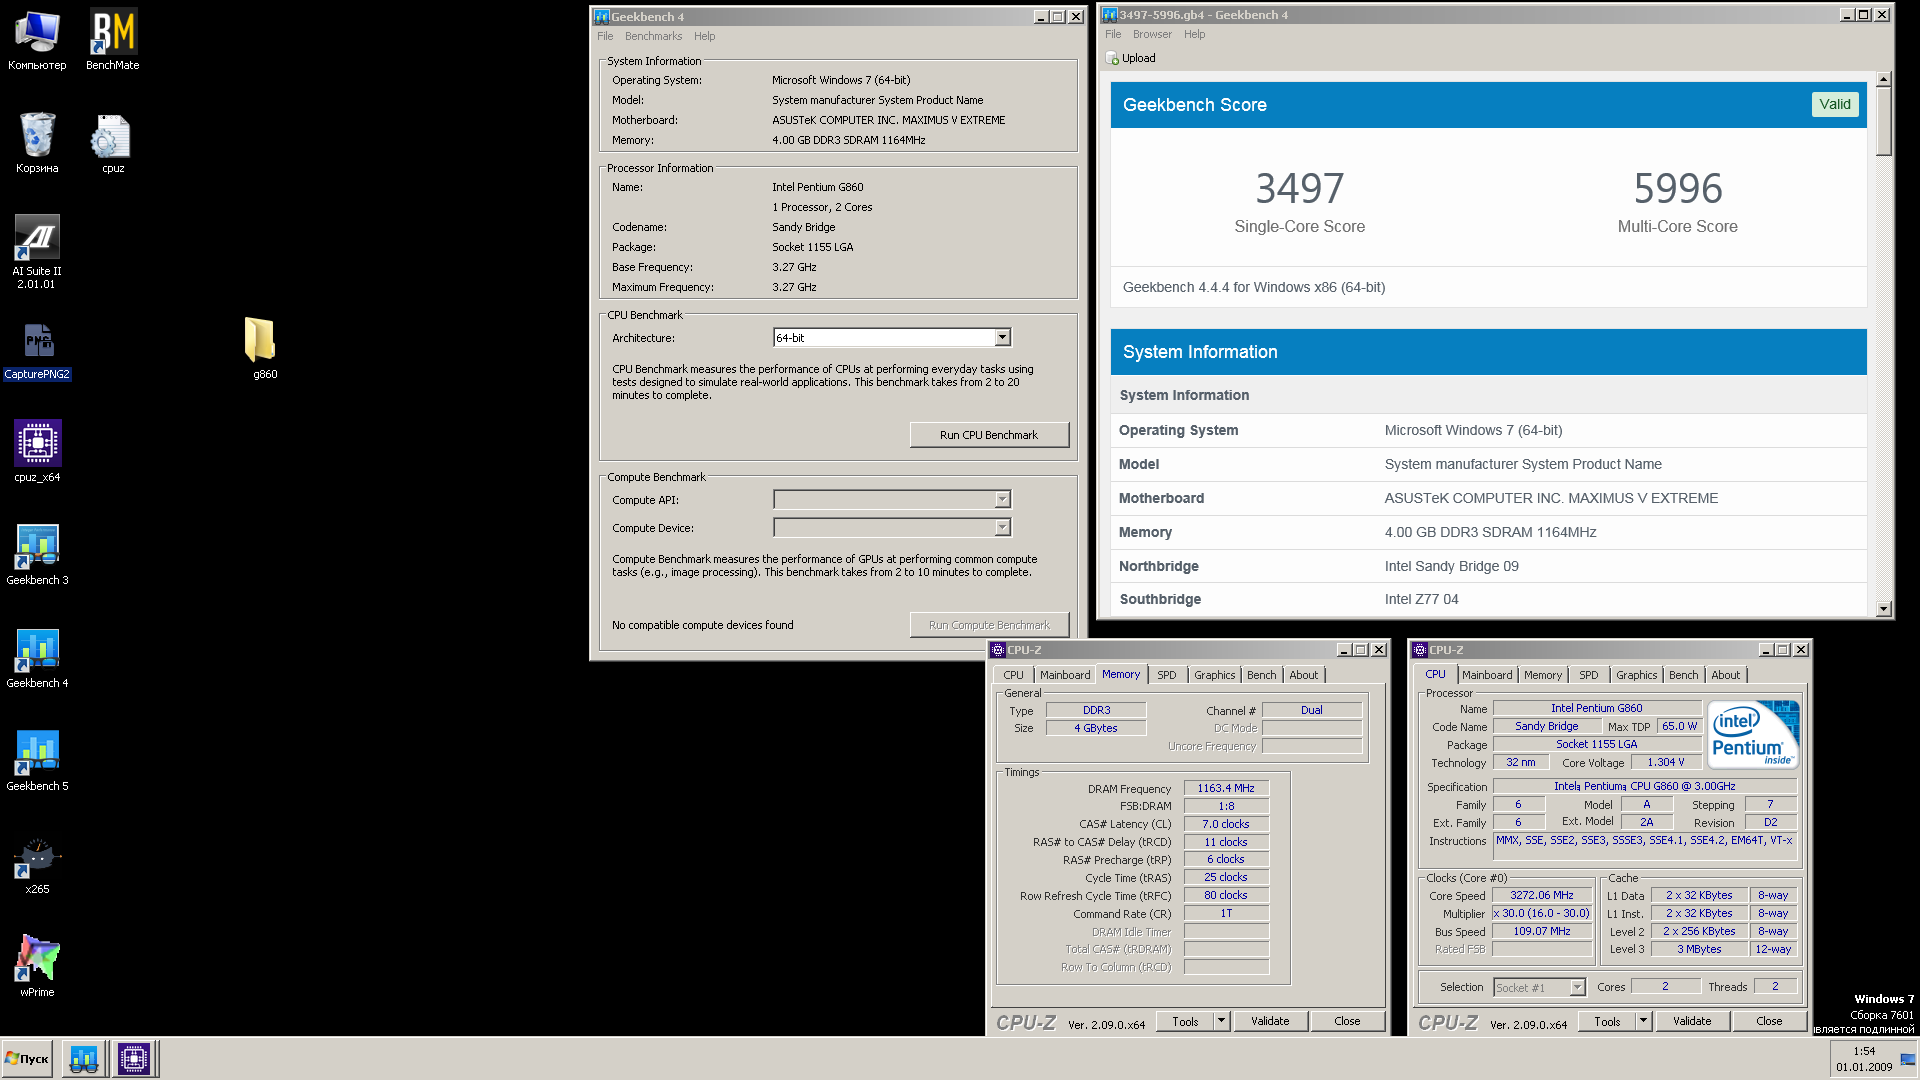Launch cpuz_x64 desktop icon
Viewport: 1920px width, 1080px height.
tap(37, 452)
